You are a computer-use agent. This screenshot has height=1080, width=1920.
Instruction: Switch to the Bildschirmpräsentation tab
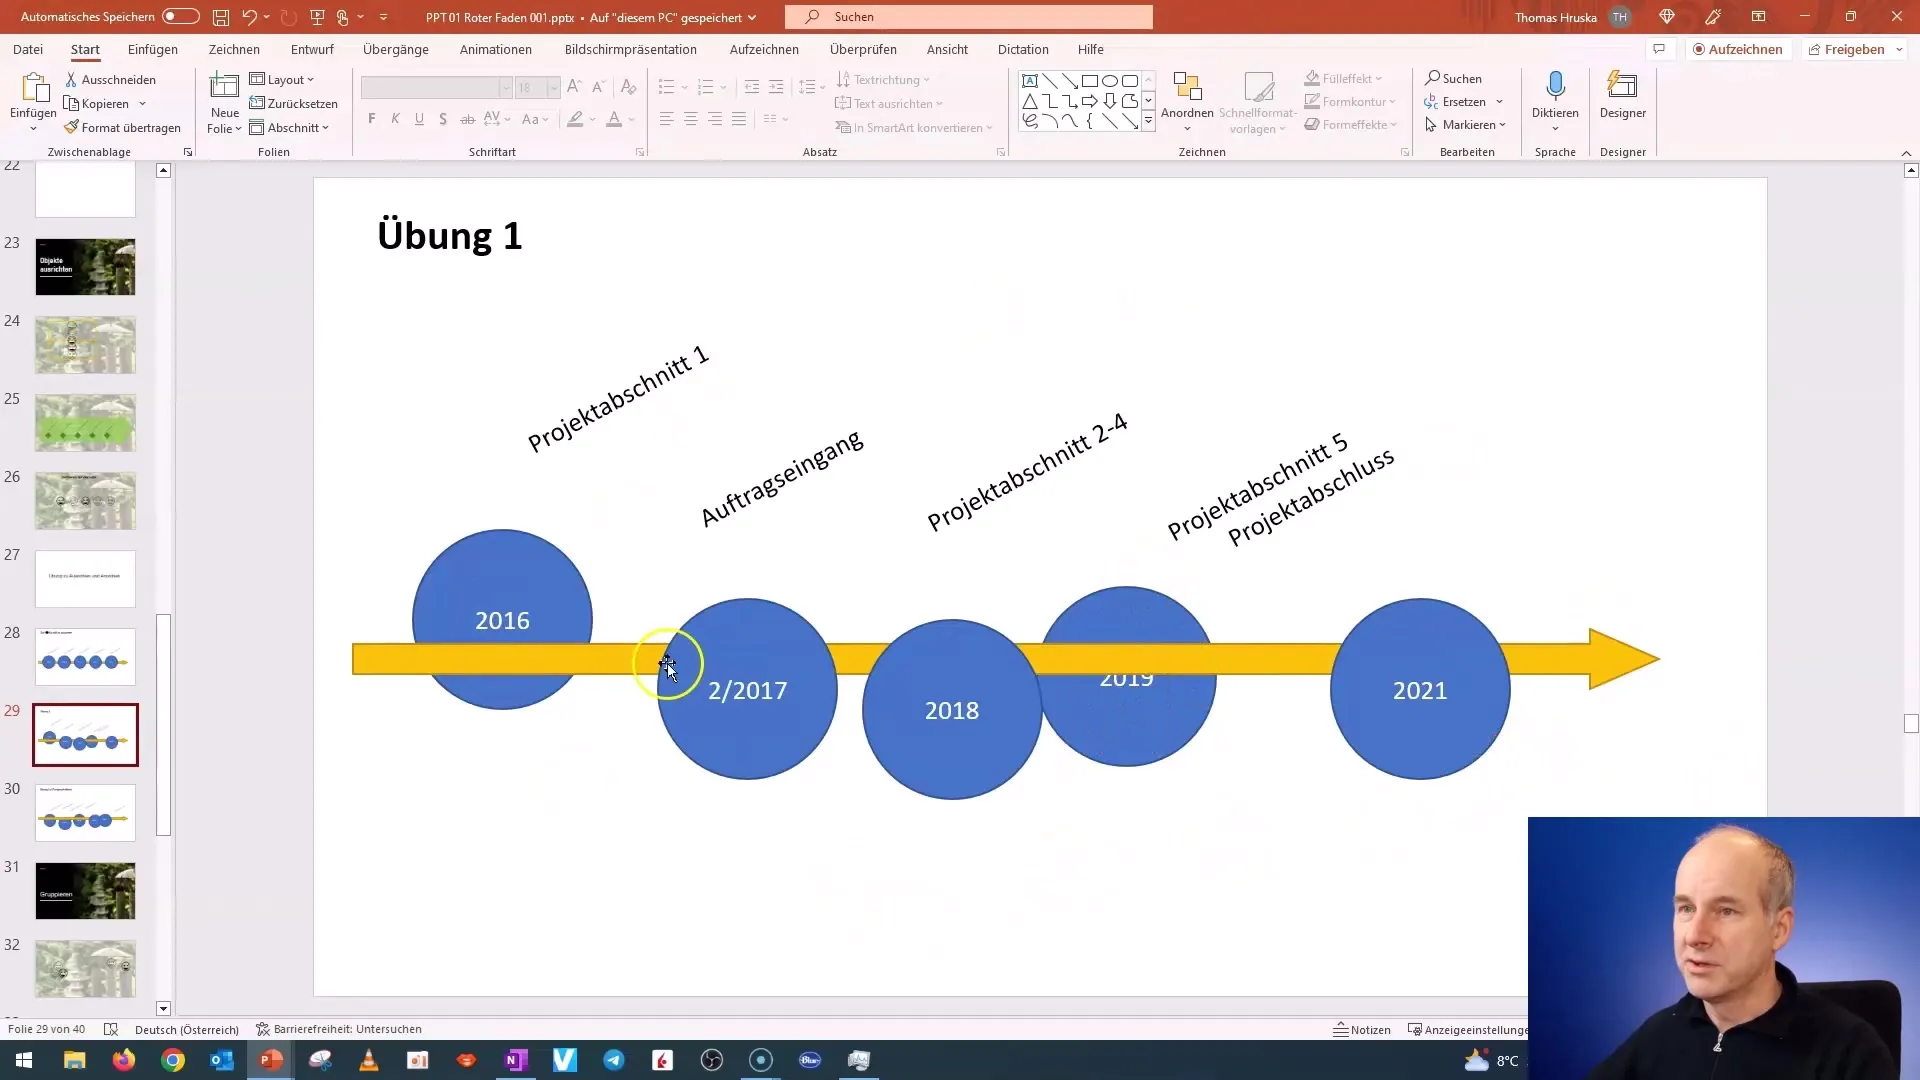[x=631, y=49]
